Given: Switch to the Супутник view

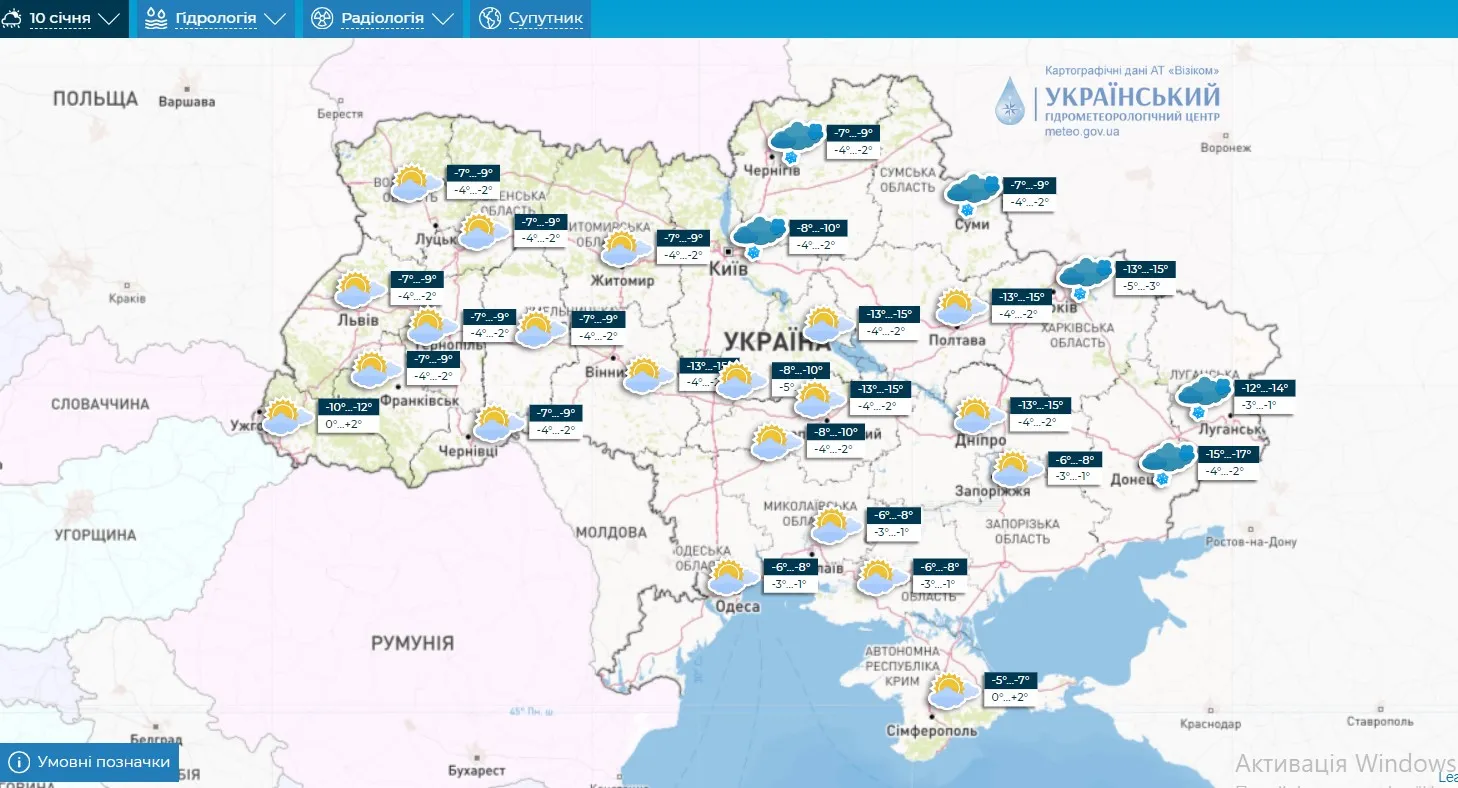Looking at the screenshot, I should coord(531,19).
